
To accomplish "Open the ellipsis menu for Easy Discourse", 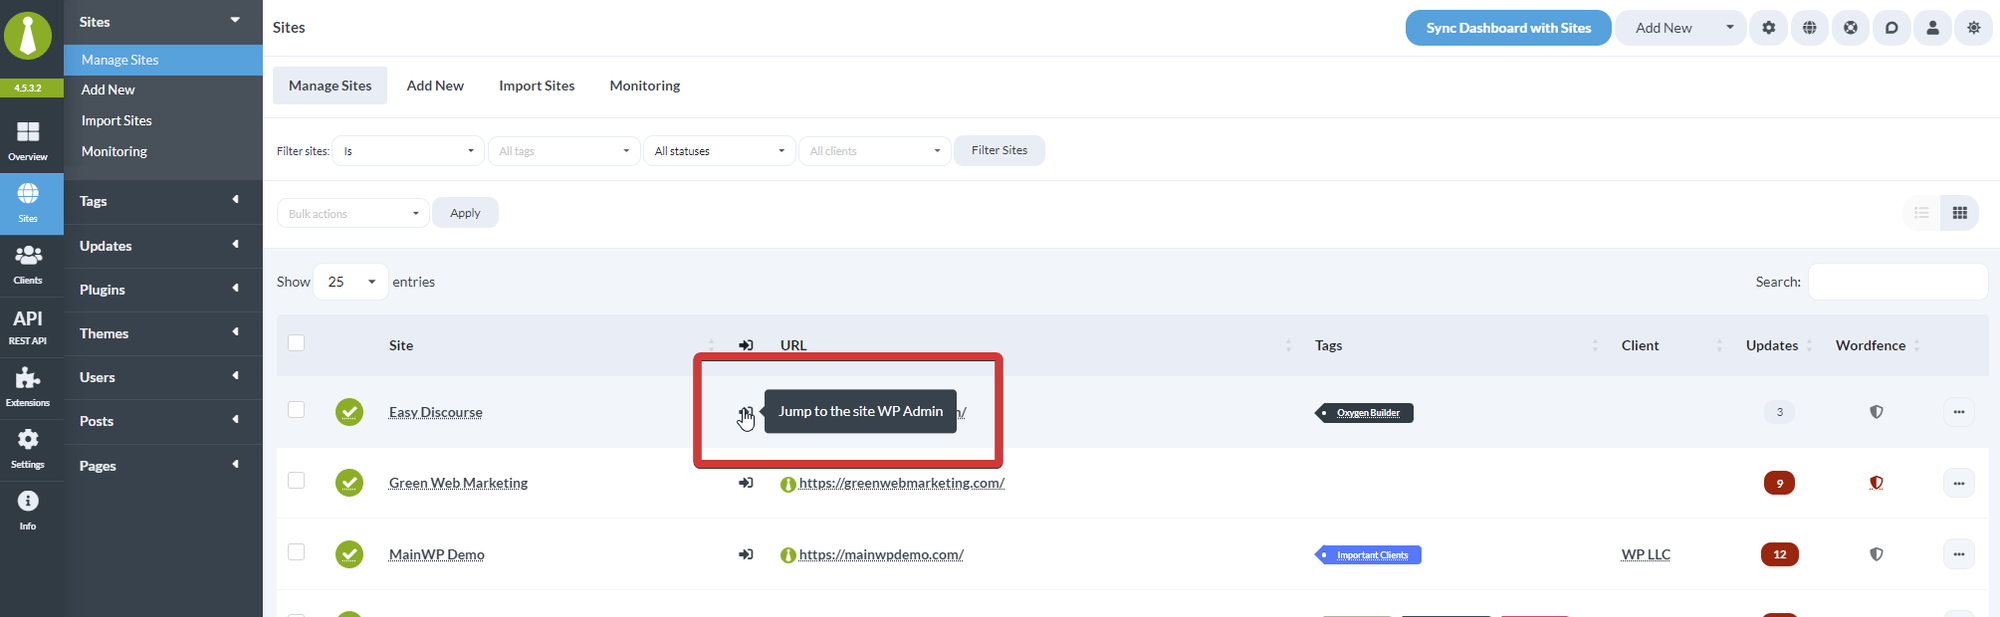I will pyautogui.click(x=1959, y=412).
